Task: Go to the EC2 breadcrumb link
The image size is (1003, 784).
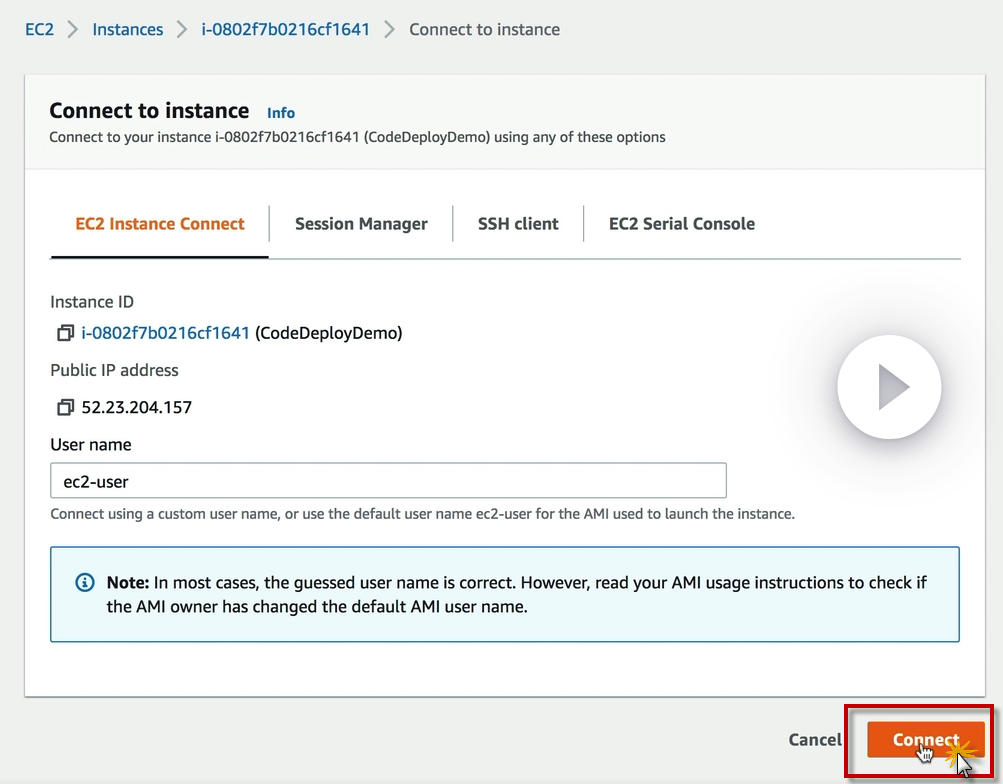Action: 40,29
